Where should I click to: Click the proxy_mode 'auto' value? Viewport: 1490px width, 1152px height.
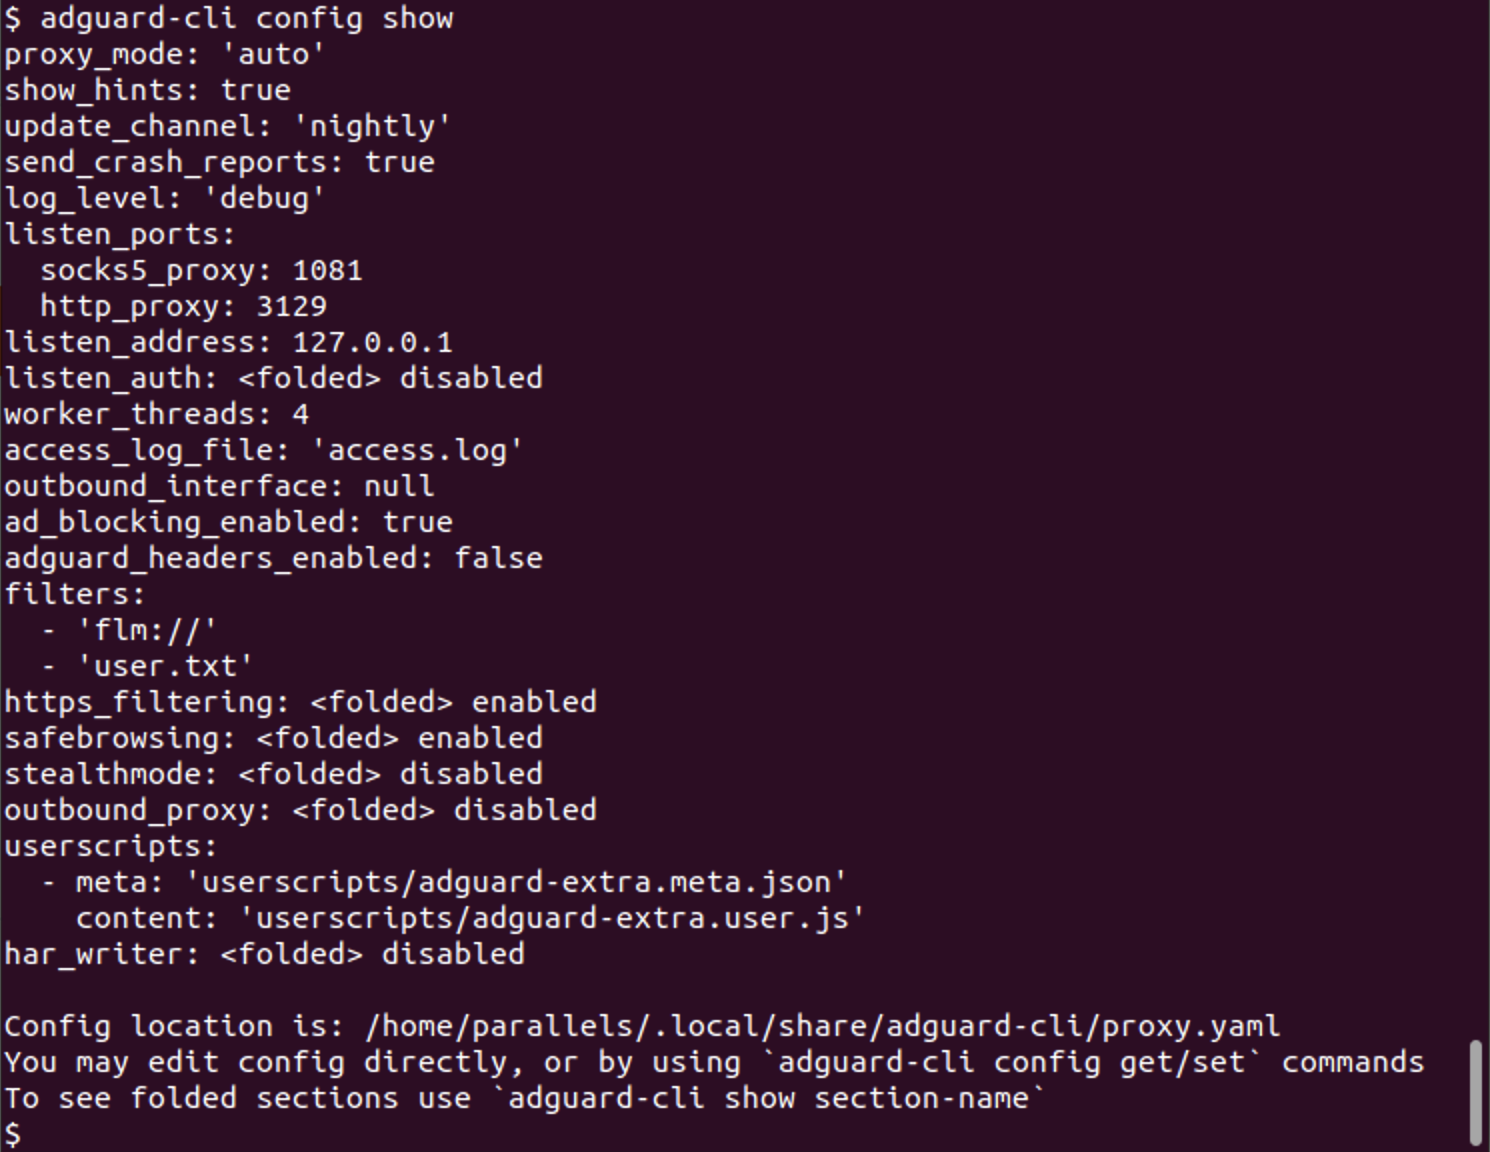(x=273, y=54)
